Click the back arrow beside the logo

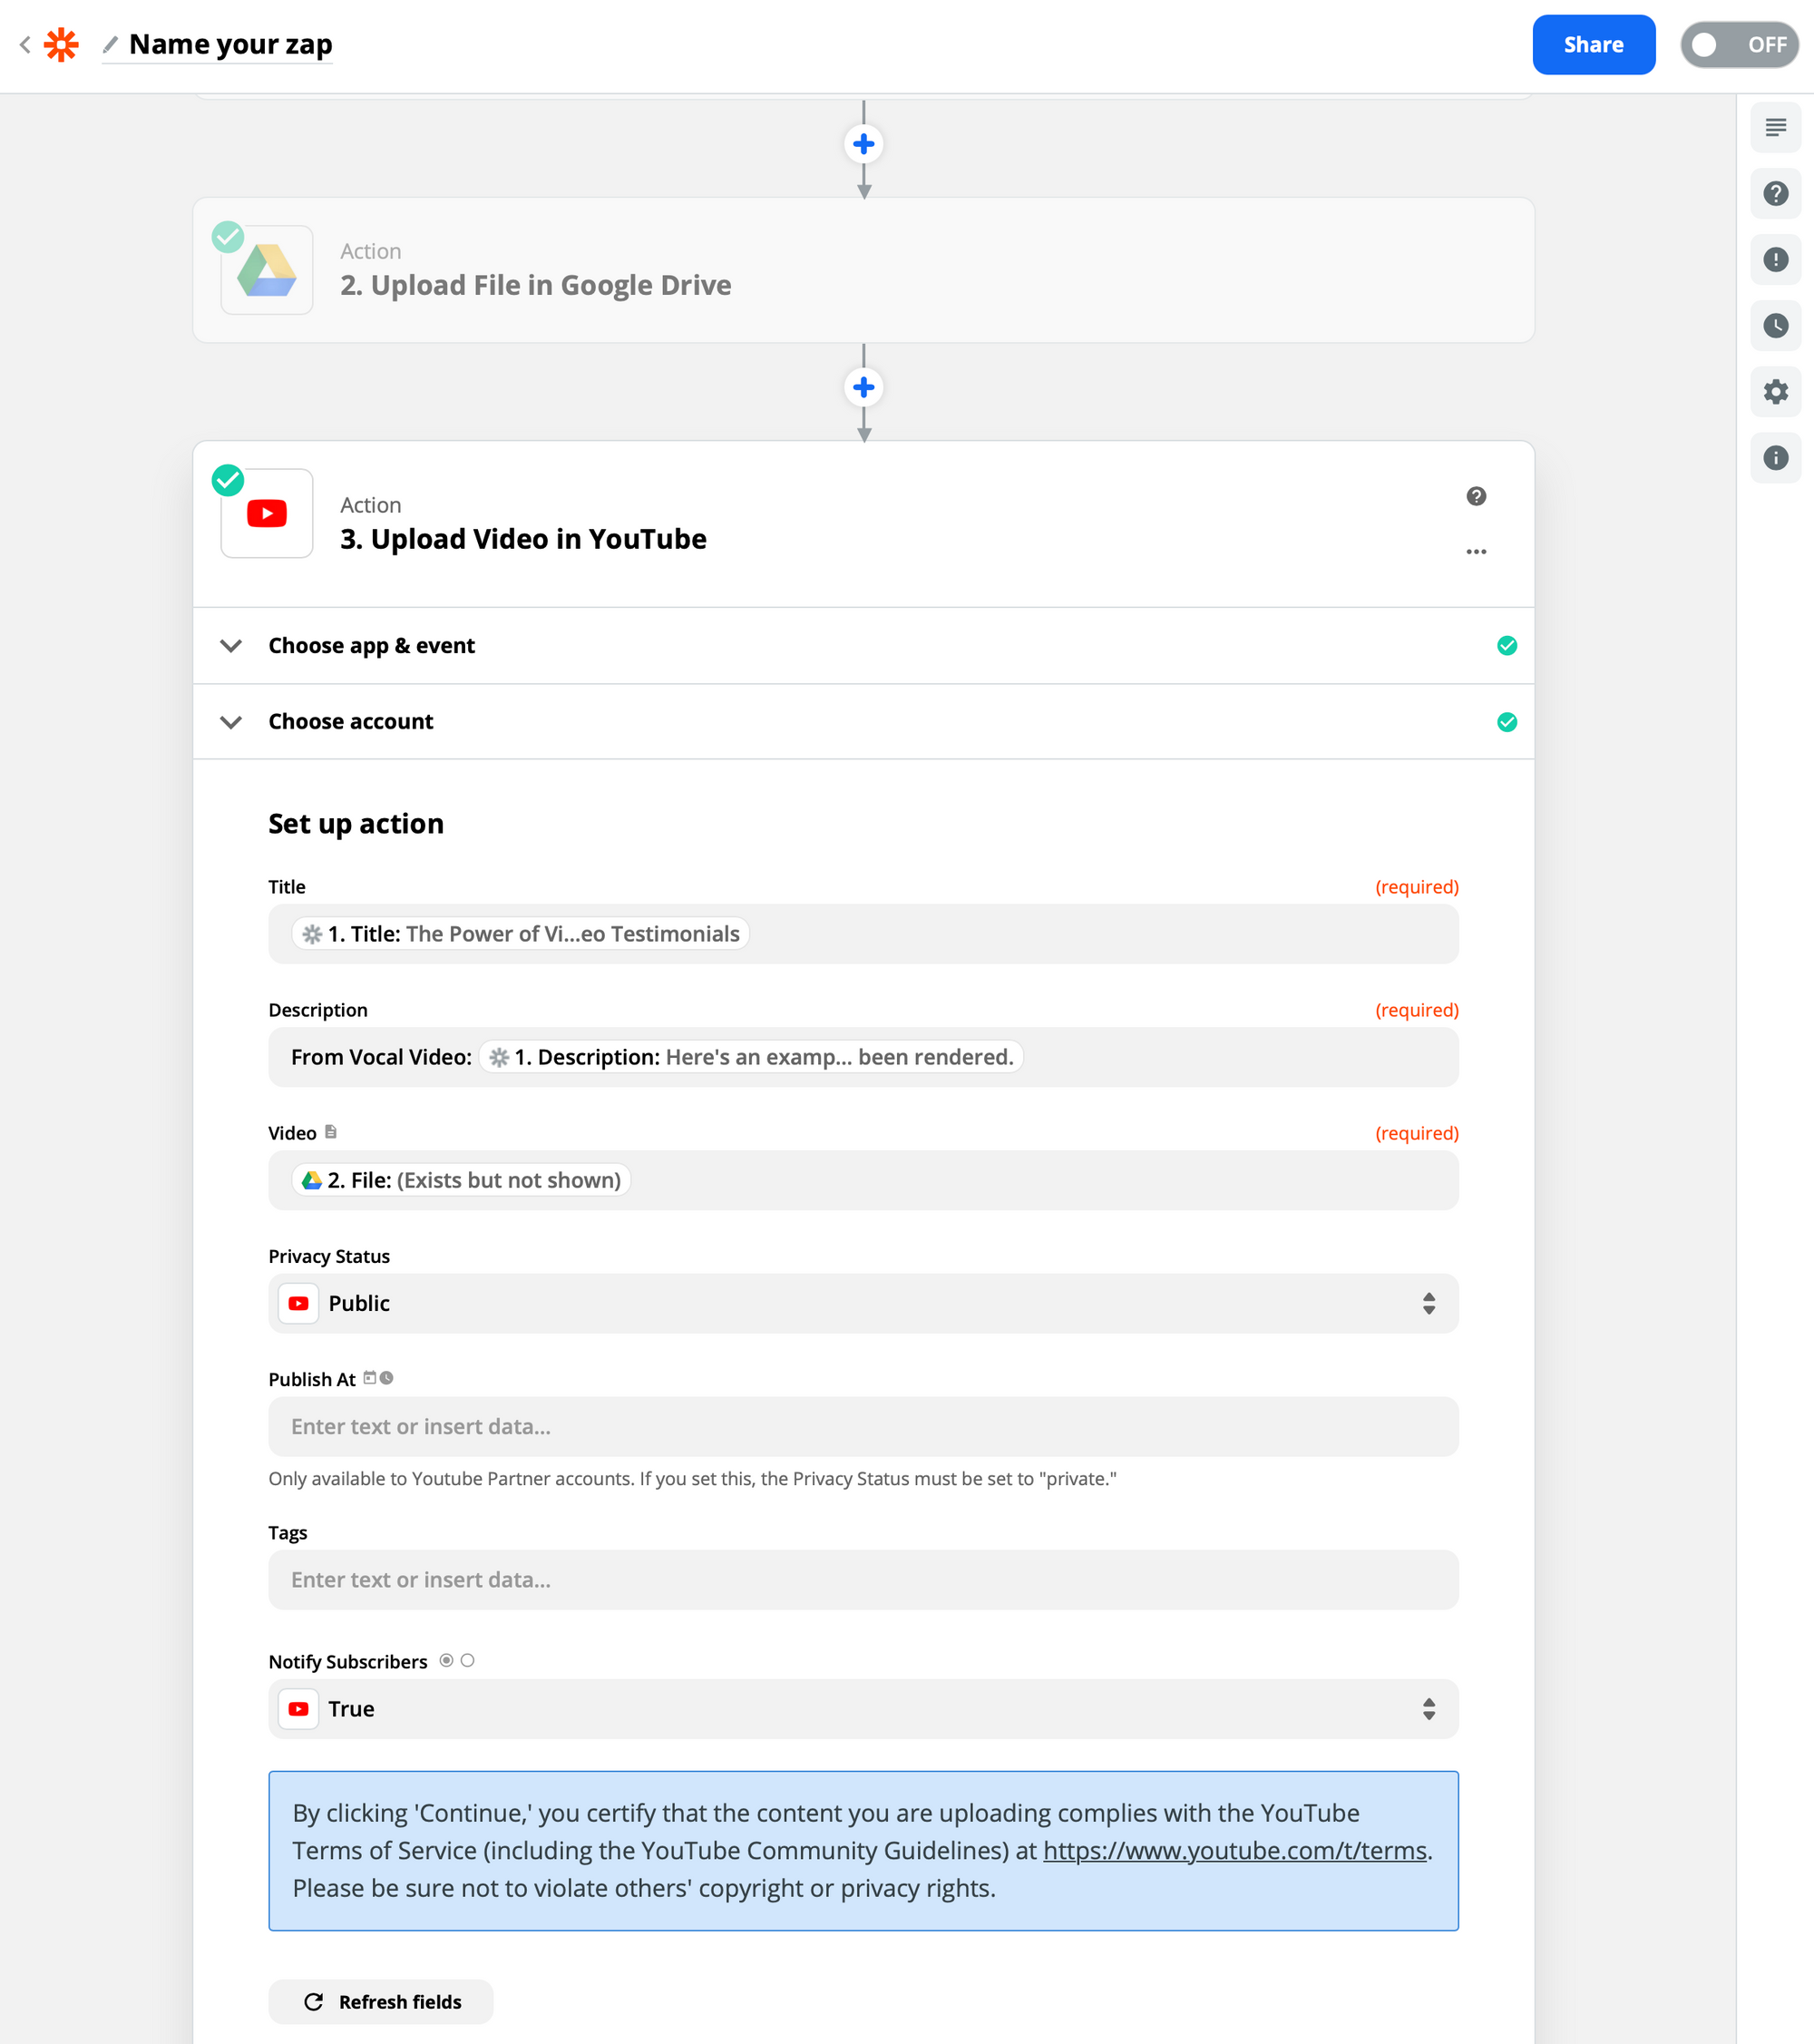click(25, 45)
